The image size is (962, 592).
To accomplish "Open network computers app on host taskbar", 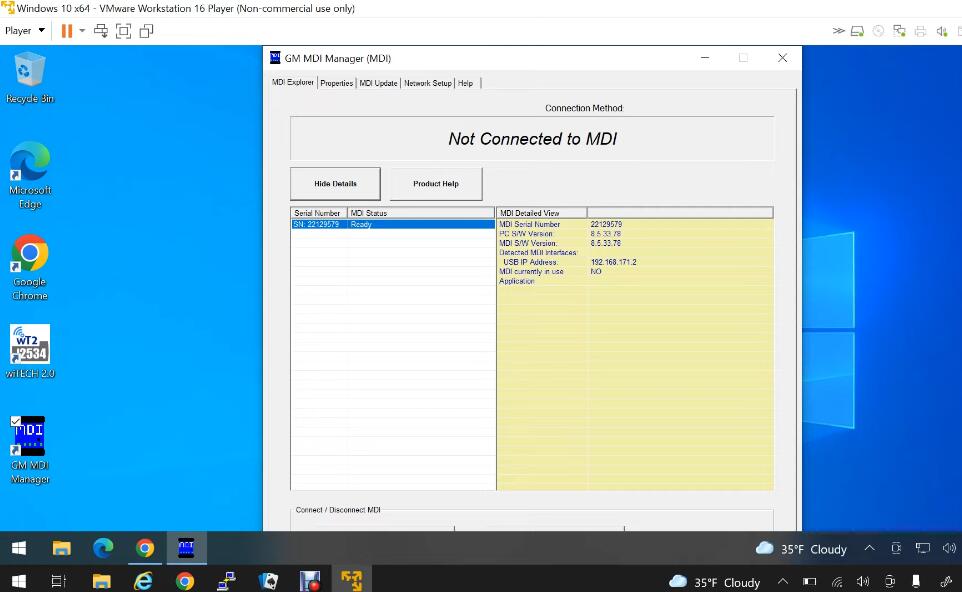I will (x=226, y=580).
